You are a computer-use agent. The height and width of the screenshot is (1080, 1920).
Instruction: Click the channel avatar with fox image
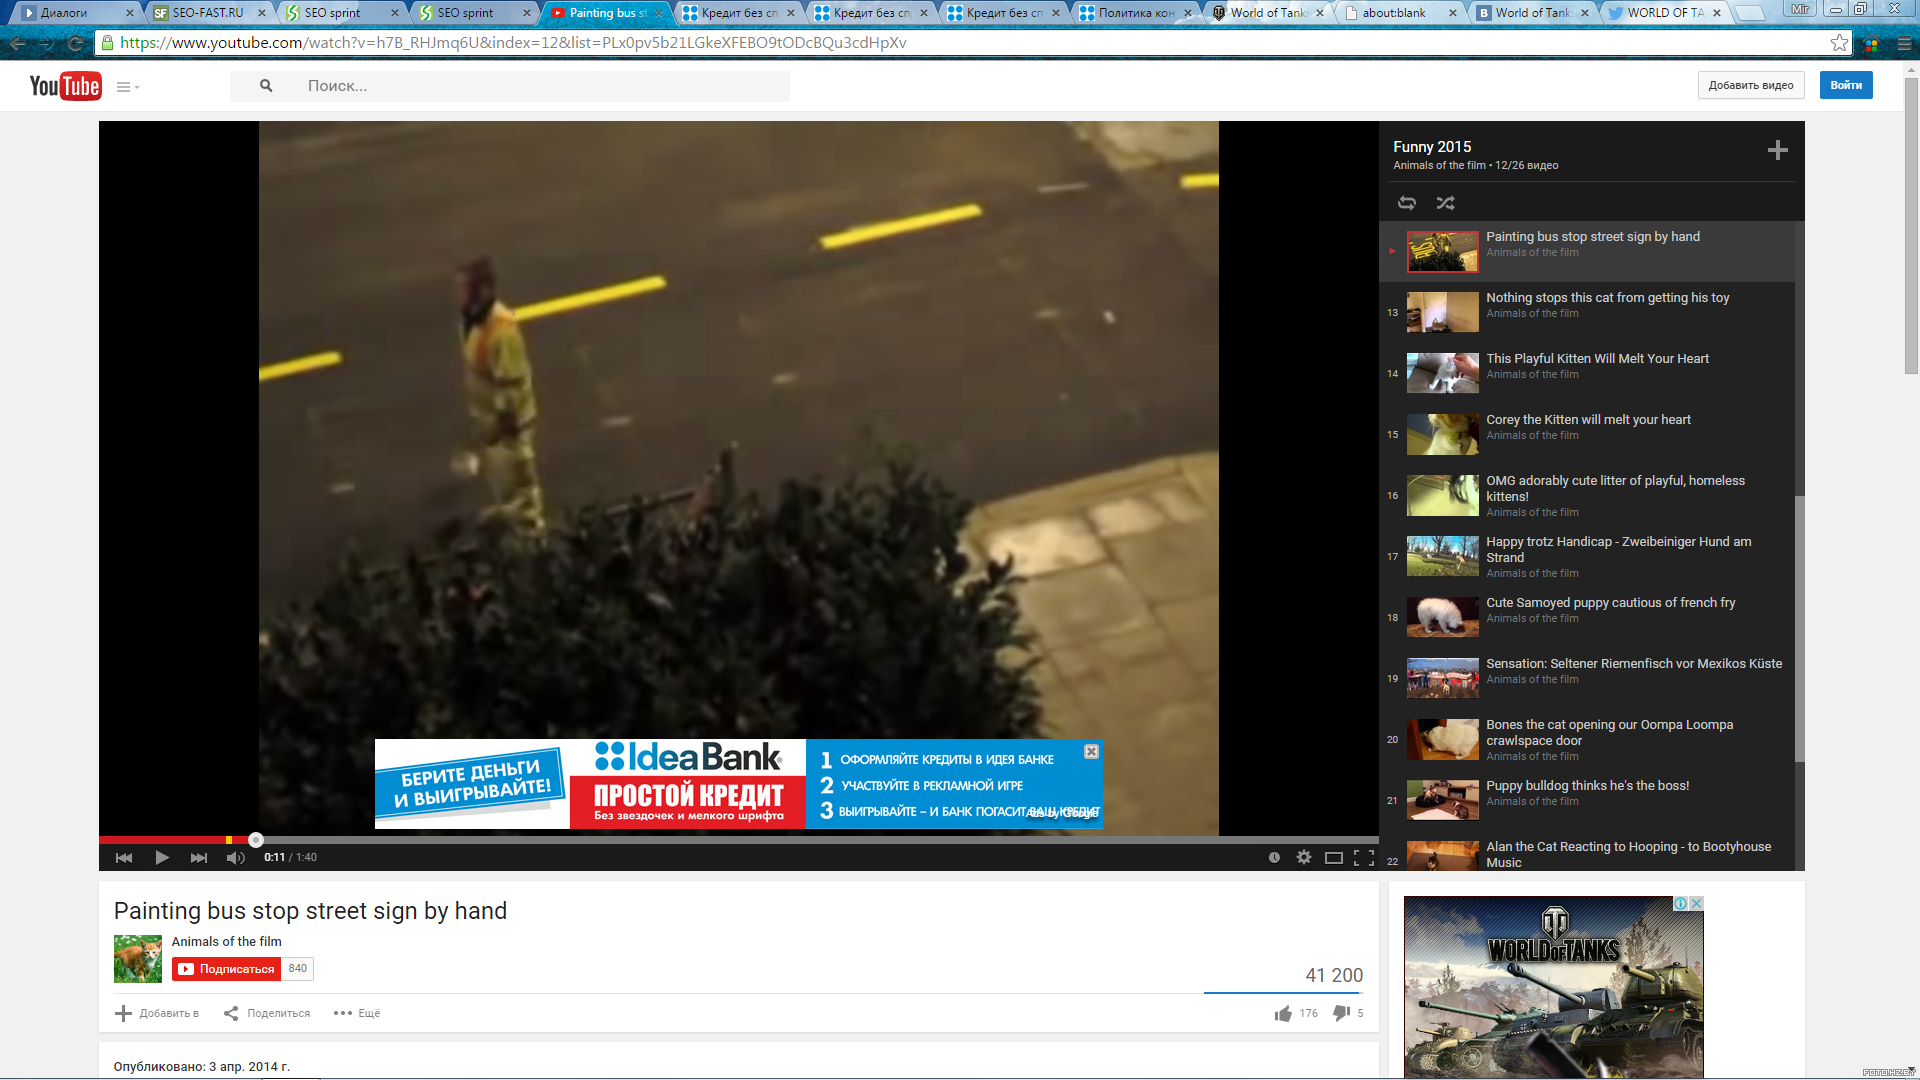(x=138, y=959)
